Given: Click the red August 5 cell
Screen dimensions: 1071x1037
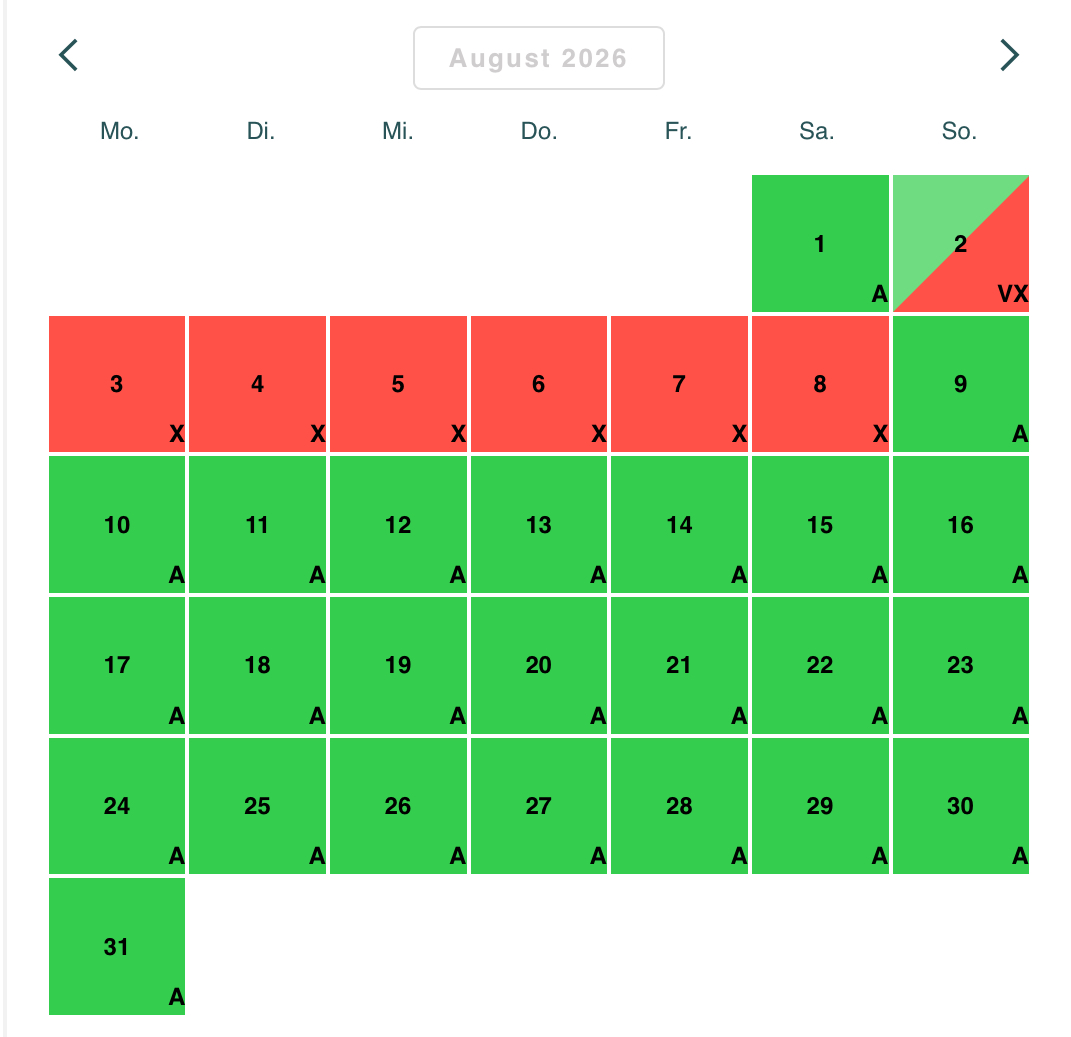Looking at the screenshot, I should 398,384.
